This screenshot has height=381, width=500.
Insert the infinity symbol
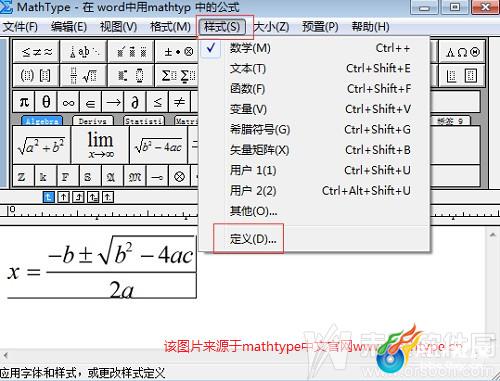click(68, 102)
